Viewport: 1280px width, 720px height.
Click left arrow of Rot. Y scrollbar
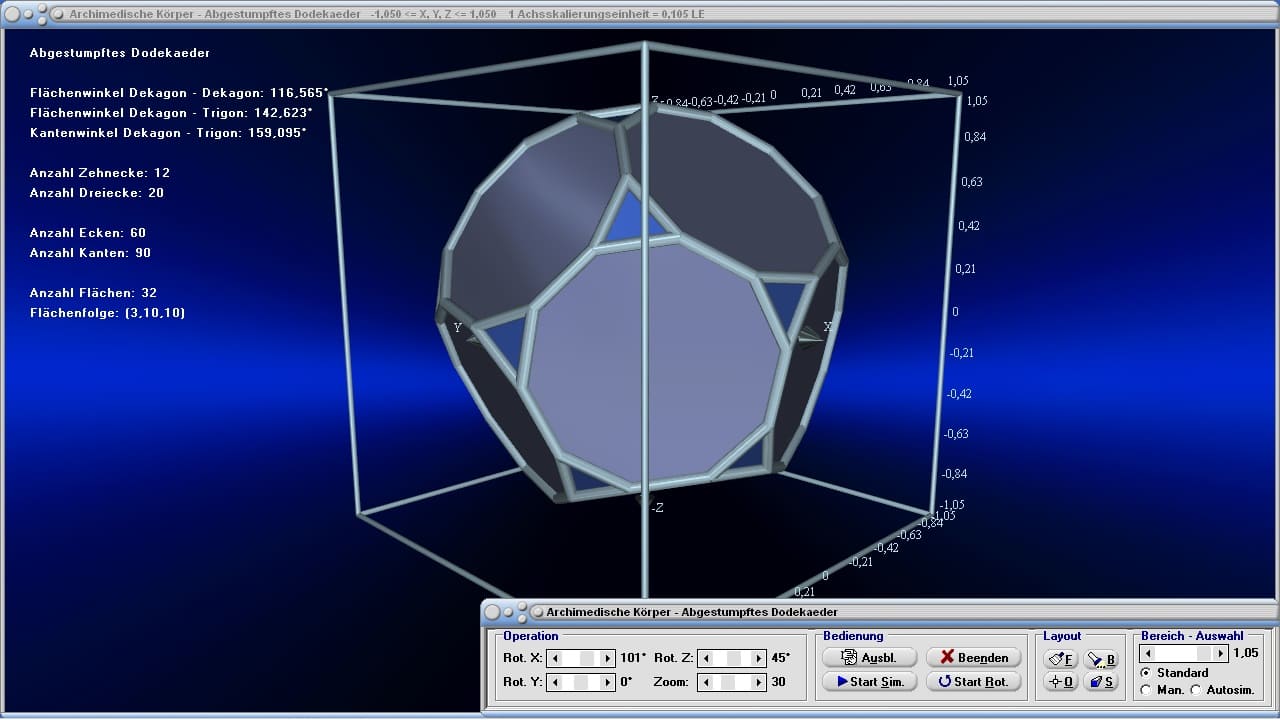click(x=556, y=682)
